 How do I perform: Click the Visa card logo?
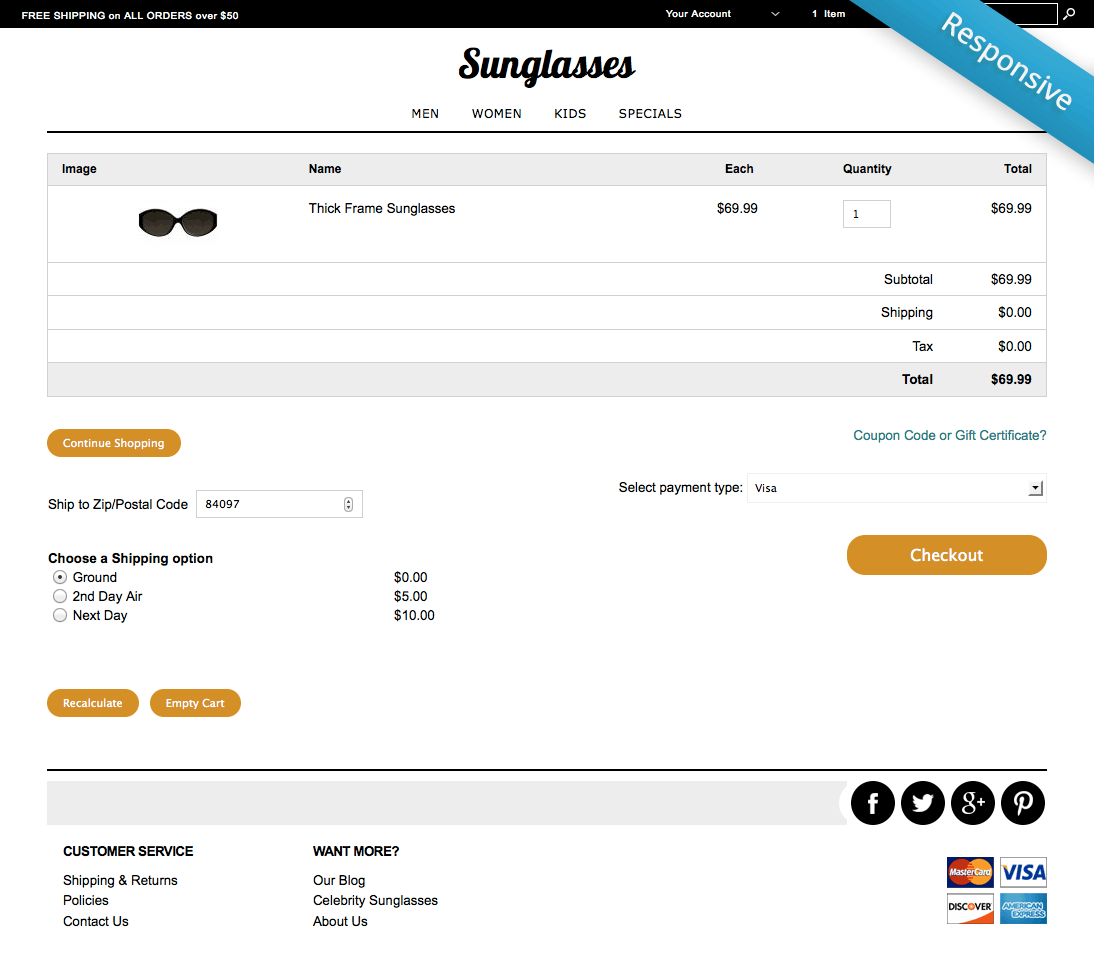1022,873
